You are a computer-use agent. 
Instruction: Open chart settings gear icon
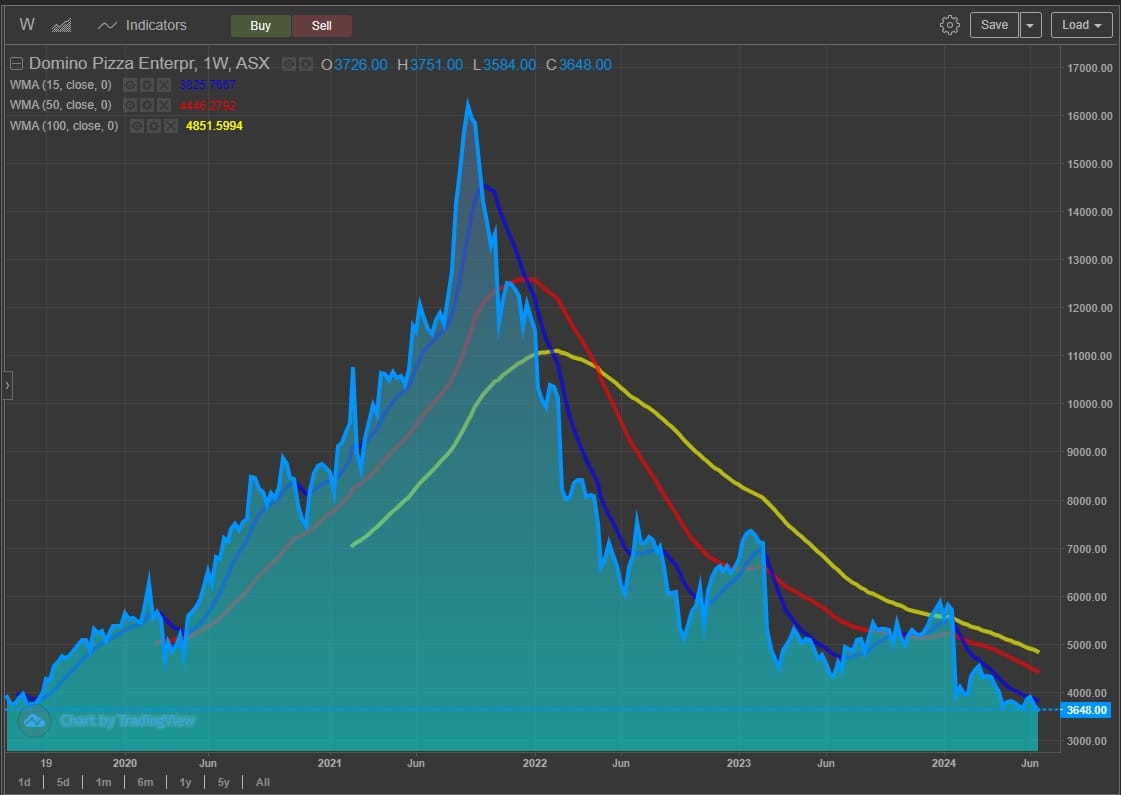(x=949, y=25)
